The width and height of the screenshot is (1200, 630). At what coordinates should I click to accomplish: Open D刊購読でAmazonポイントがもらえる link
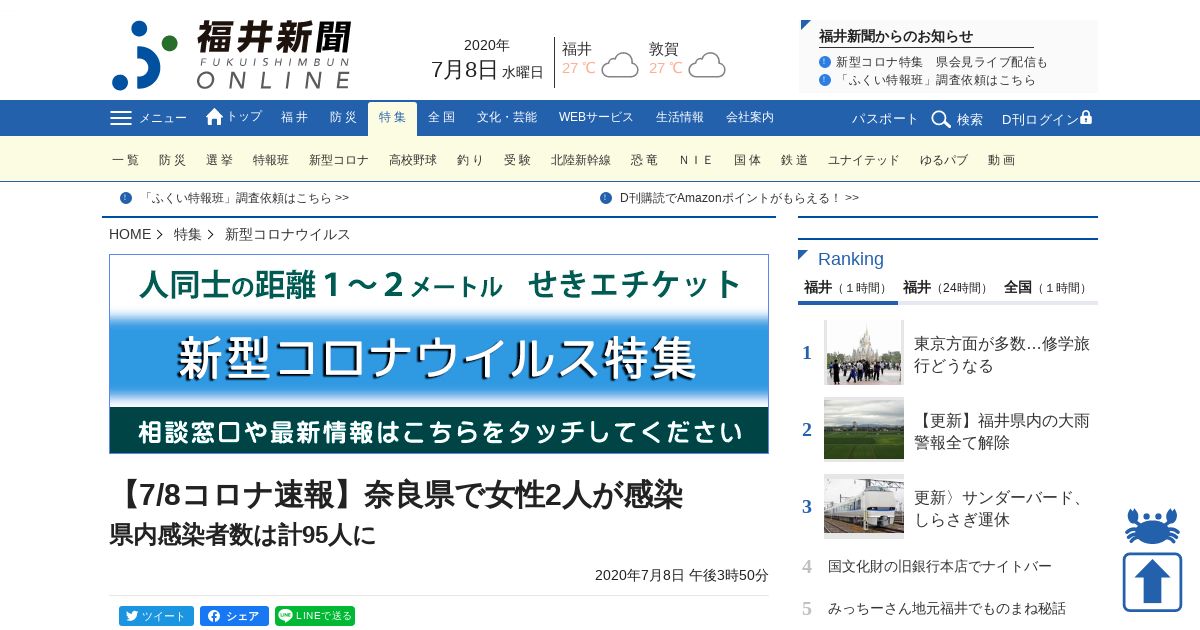(x=739, y=198)
